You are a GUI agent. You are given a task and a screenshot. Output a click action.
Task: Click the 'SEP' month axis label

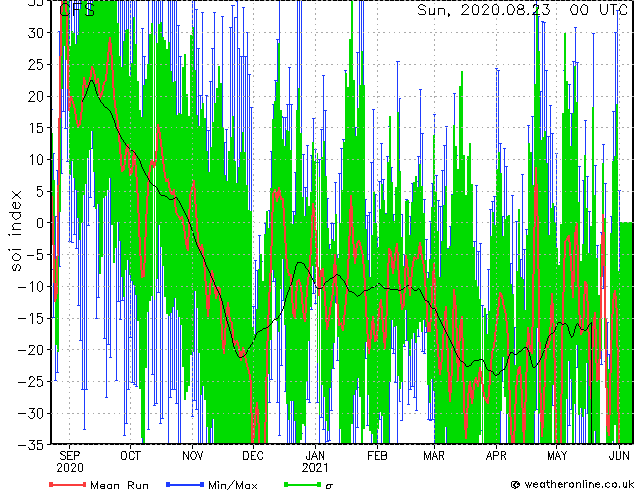pos(70,456)
